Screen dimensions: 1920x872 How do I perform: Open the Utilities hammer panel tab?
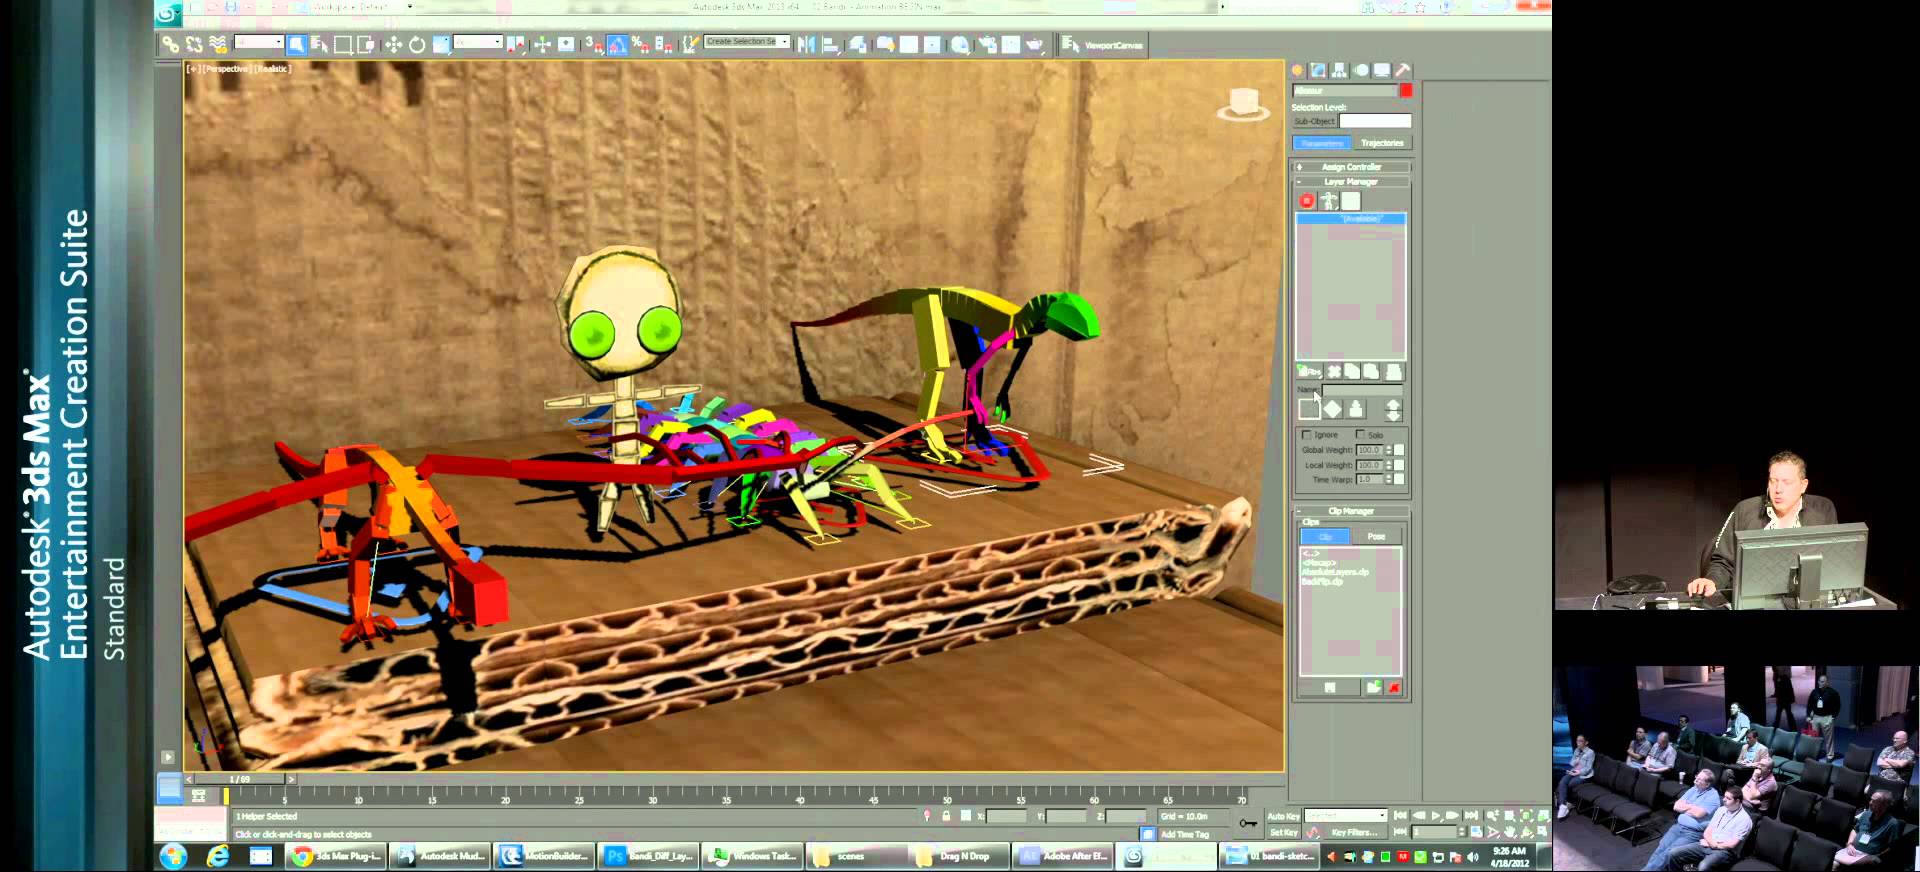1402,70
